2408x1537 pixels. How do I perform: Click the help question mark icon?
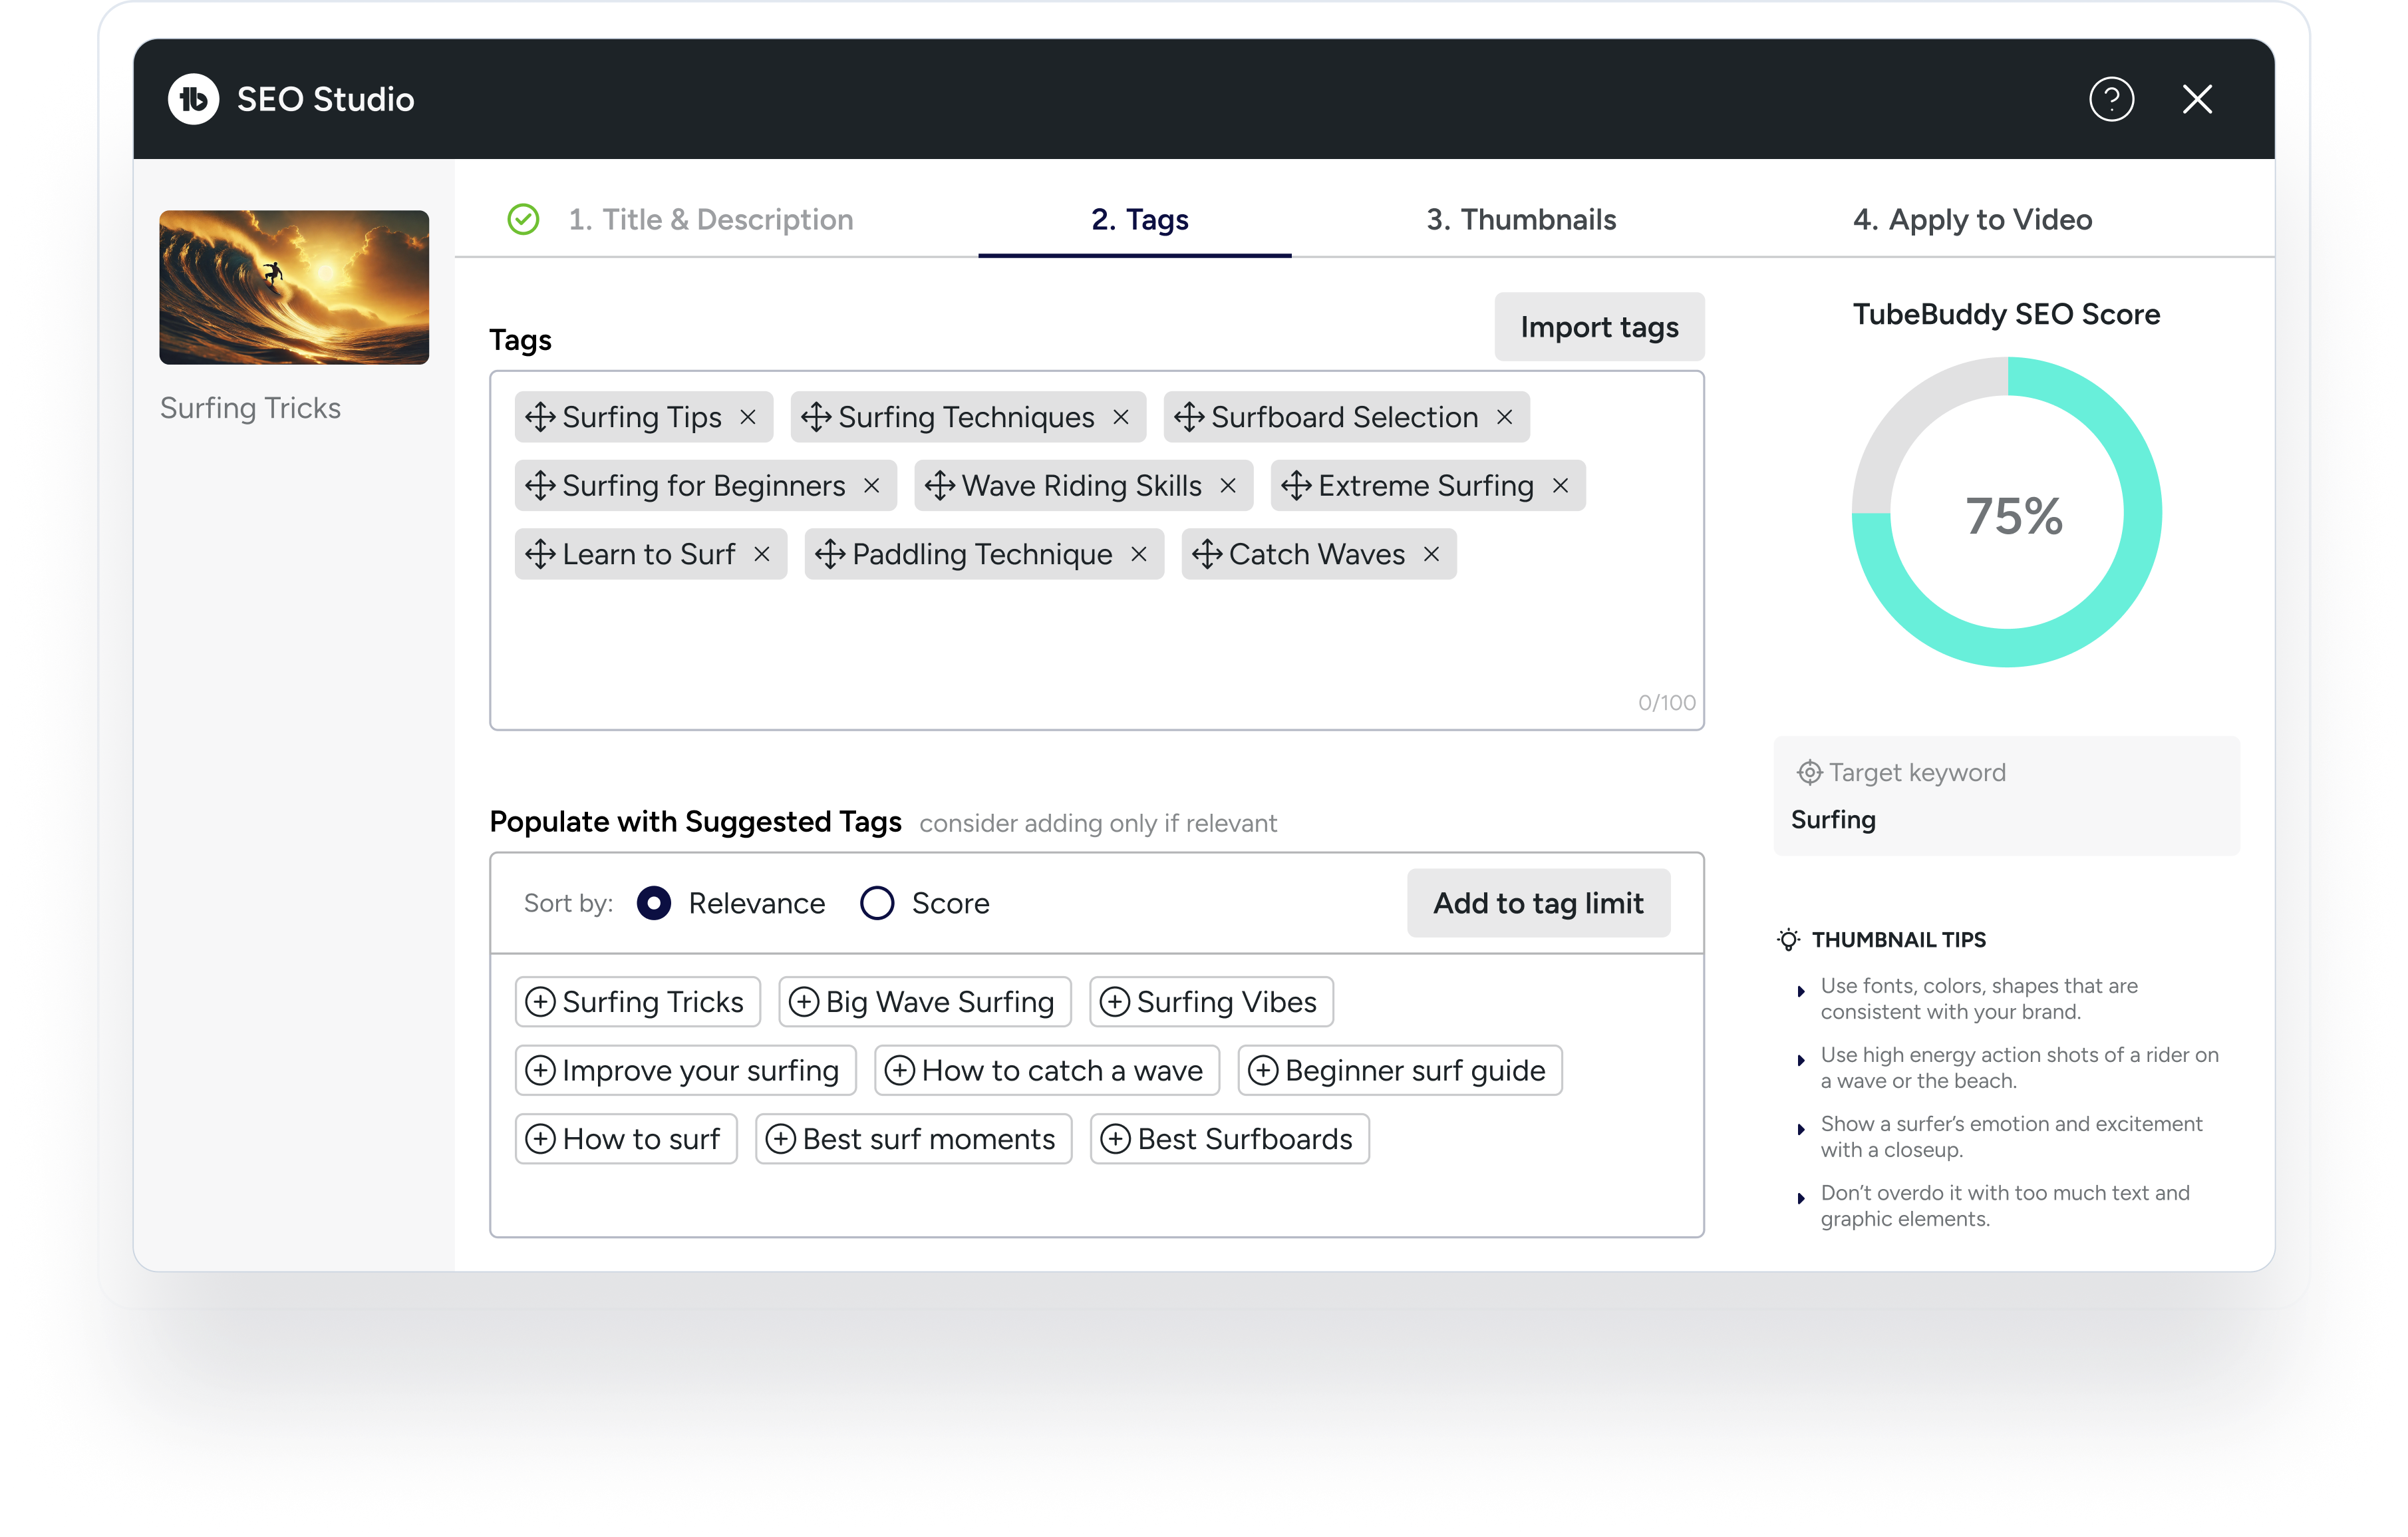(2111, 99)
